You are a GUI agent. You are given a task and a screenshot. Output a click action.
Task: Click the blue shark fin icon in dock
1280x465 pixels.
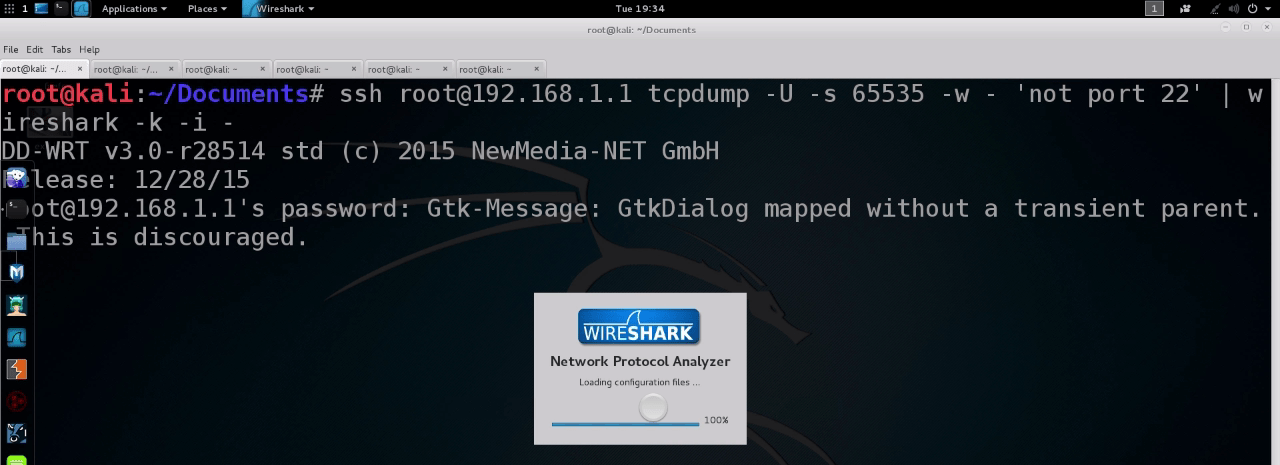click(16, 337)
